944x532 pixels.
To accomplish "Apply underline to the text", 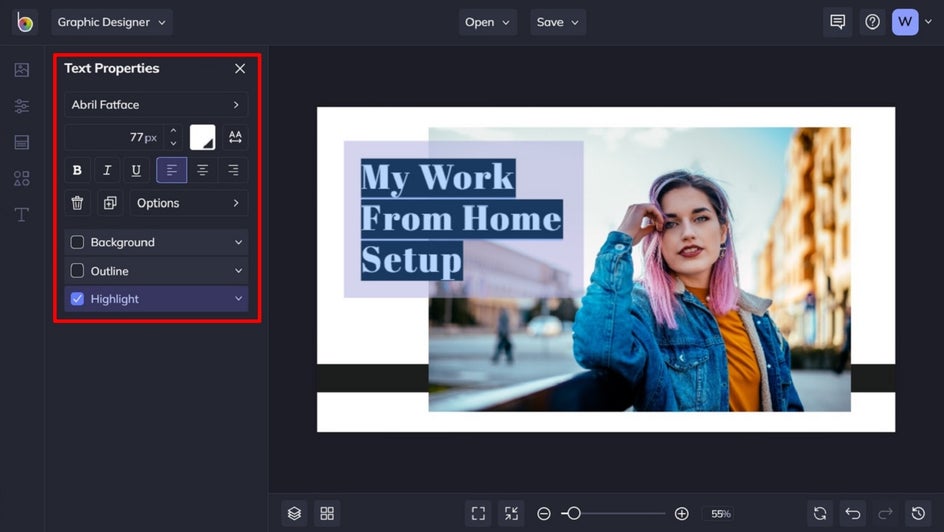I will click(137, 170).
